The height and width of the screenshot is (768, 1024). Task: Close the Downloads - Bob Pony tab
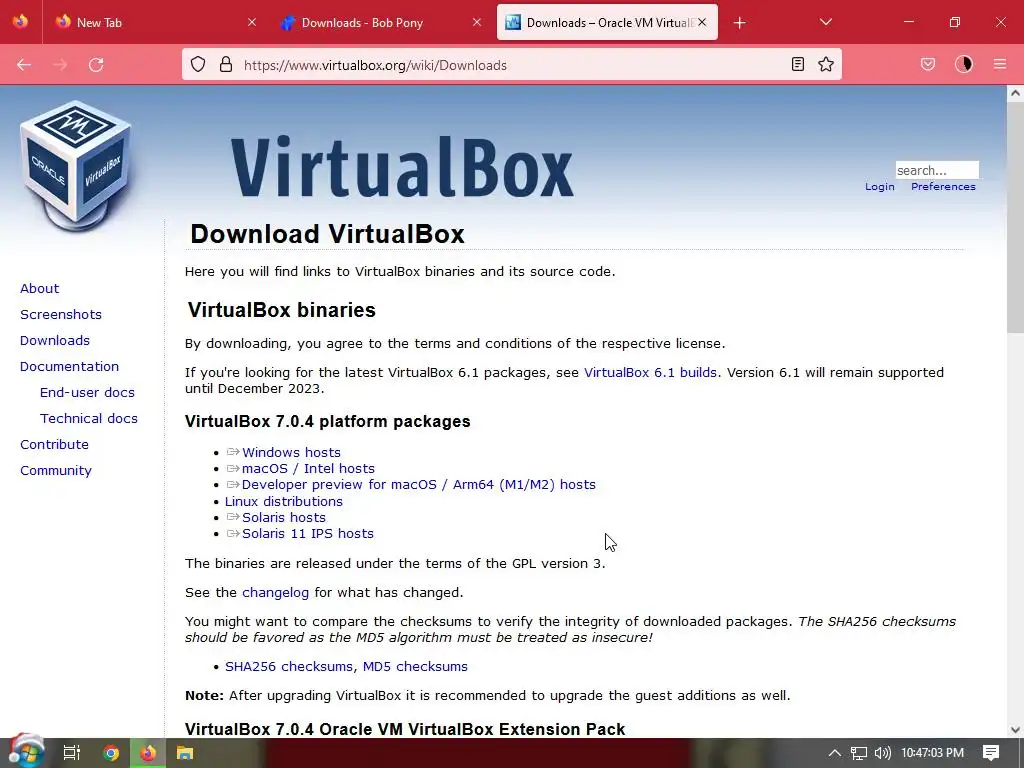pos(477,22)
